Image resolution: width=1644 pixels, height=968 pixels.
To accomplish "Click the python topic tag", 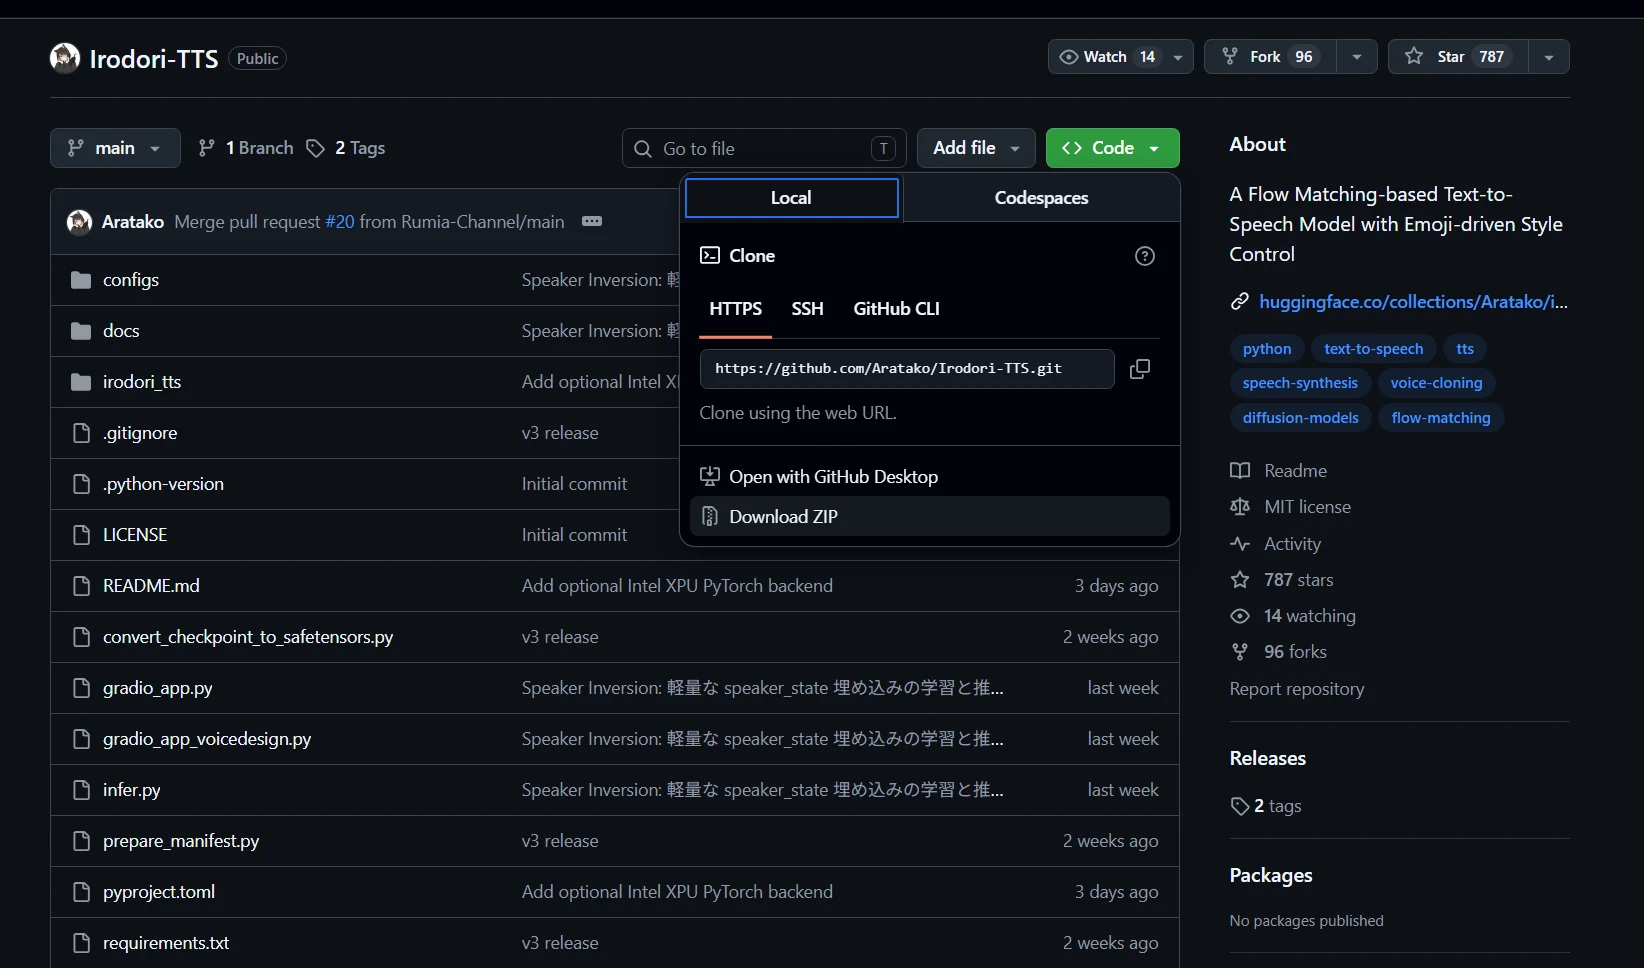I will point(1267,349).
